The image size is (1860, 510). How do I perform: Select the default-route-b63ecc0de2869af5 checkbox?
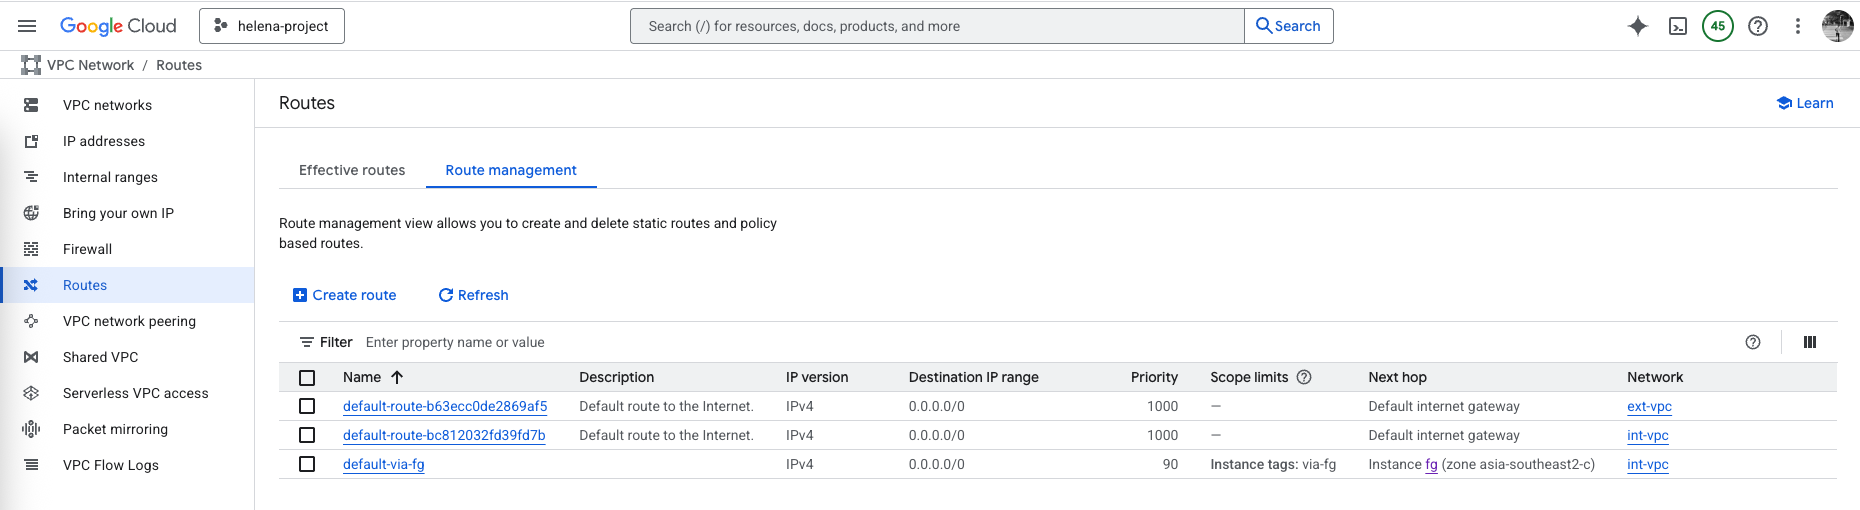pyautogui.click(x=307, y=406)
